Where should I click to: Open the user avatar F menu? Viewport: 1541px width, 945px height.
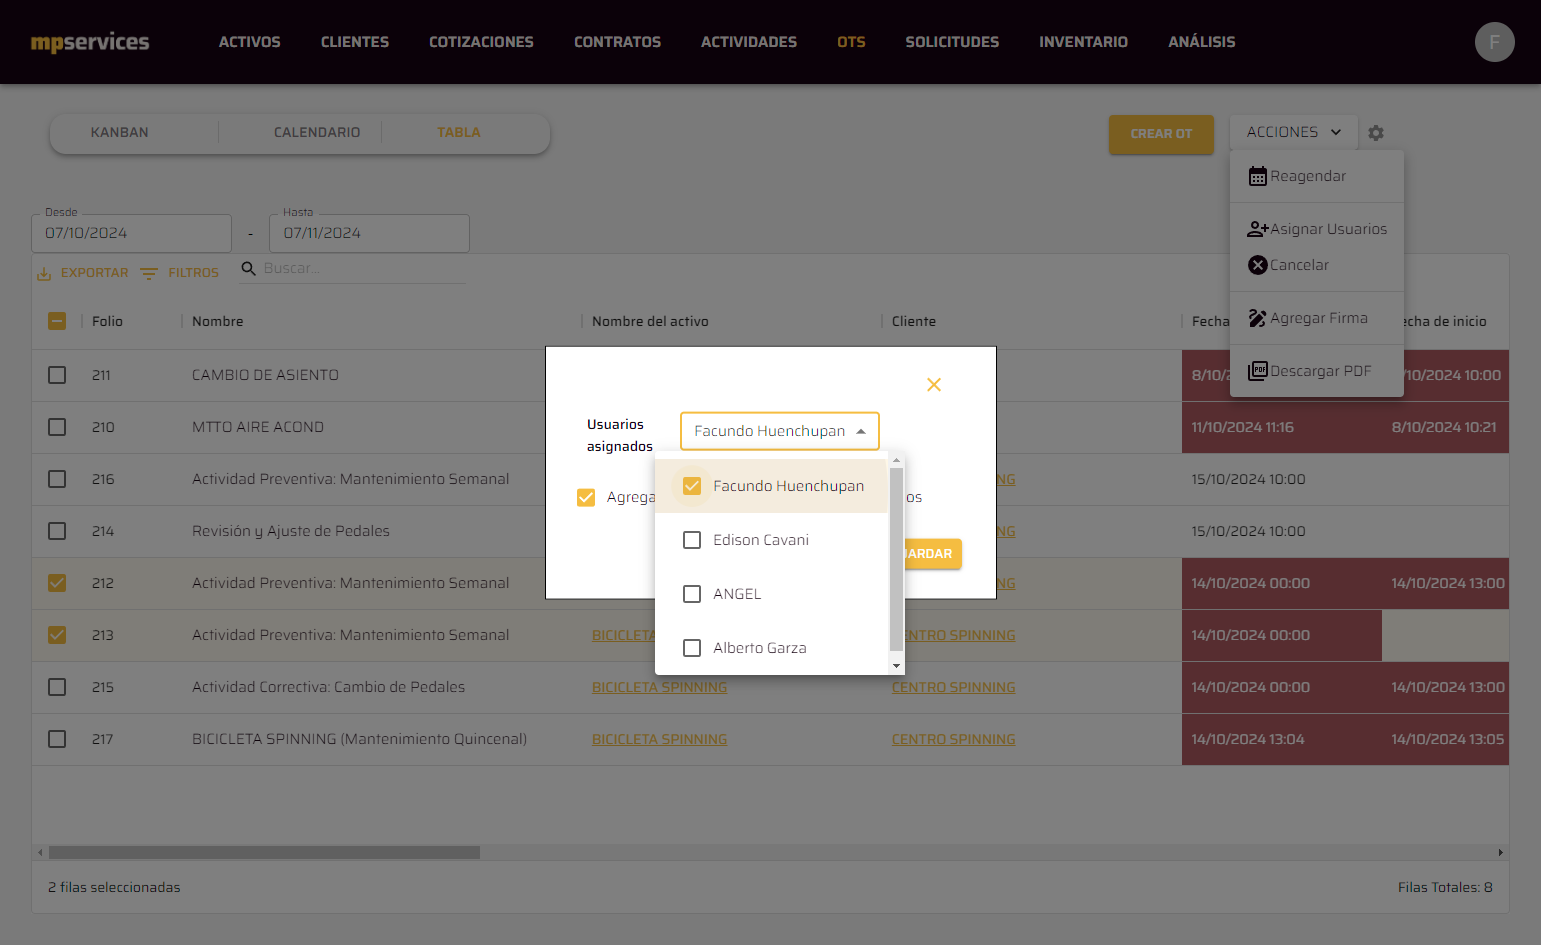coord(1494,42)
